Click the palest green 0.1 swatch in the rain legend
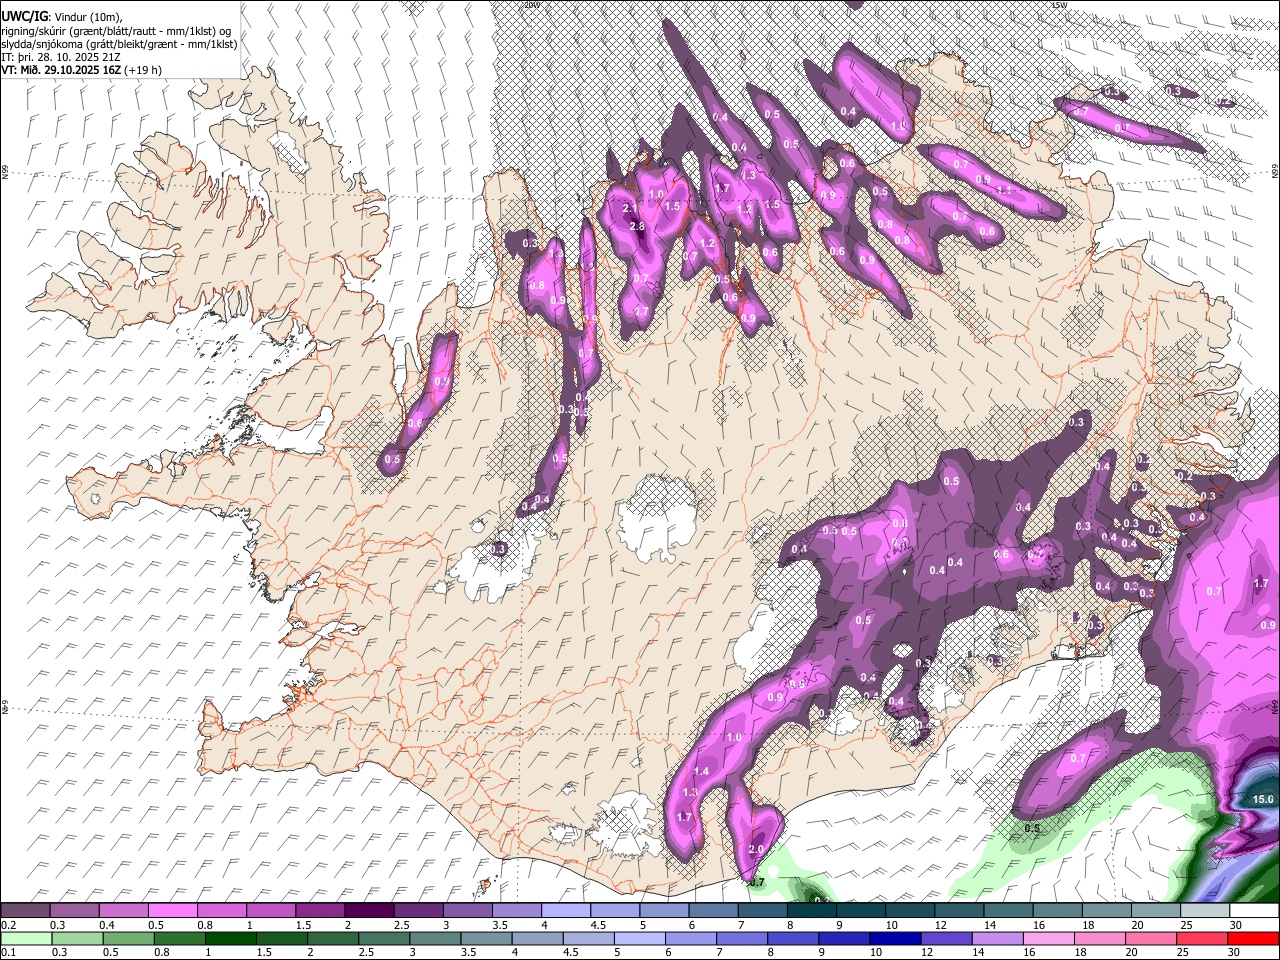 tap(26, 938)
